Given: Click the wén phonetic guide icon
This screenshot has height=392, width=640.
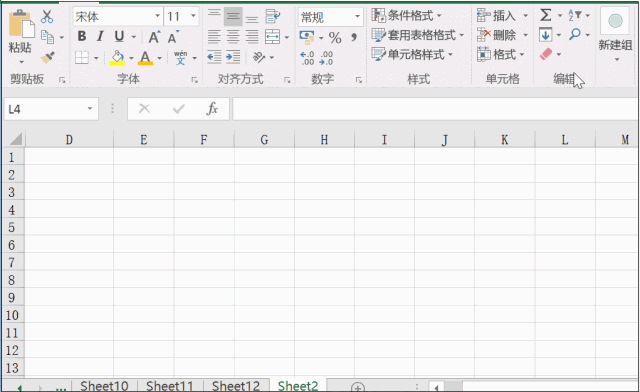Looking at the screenshot, I should click(180, 58).
